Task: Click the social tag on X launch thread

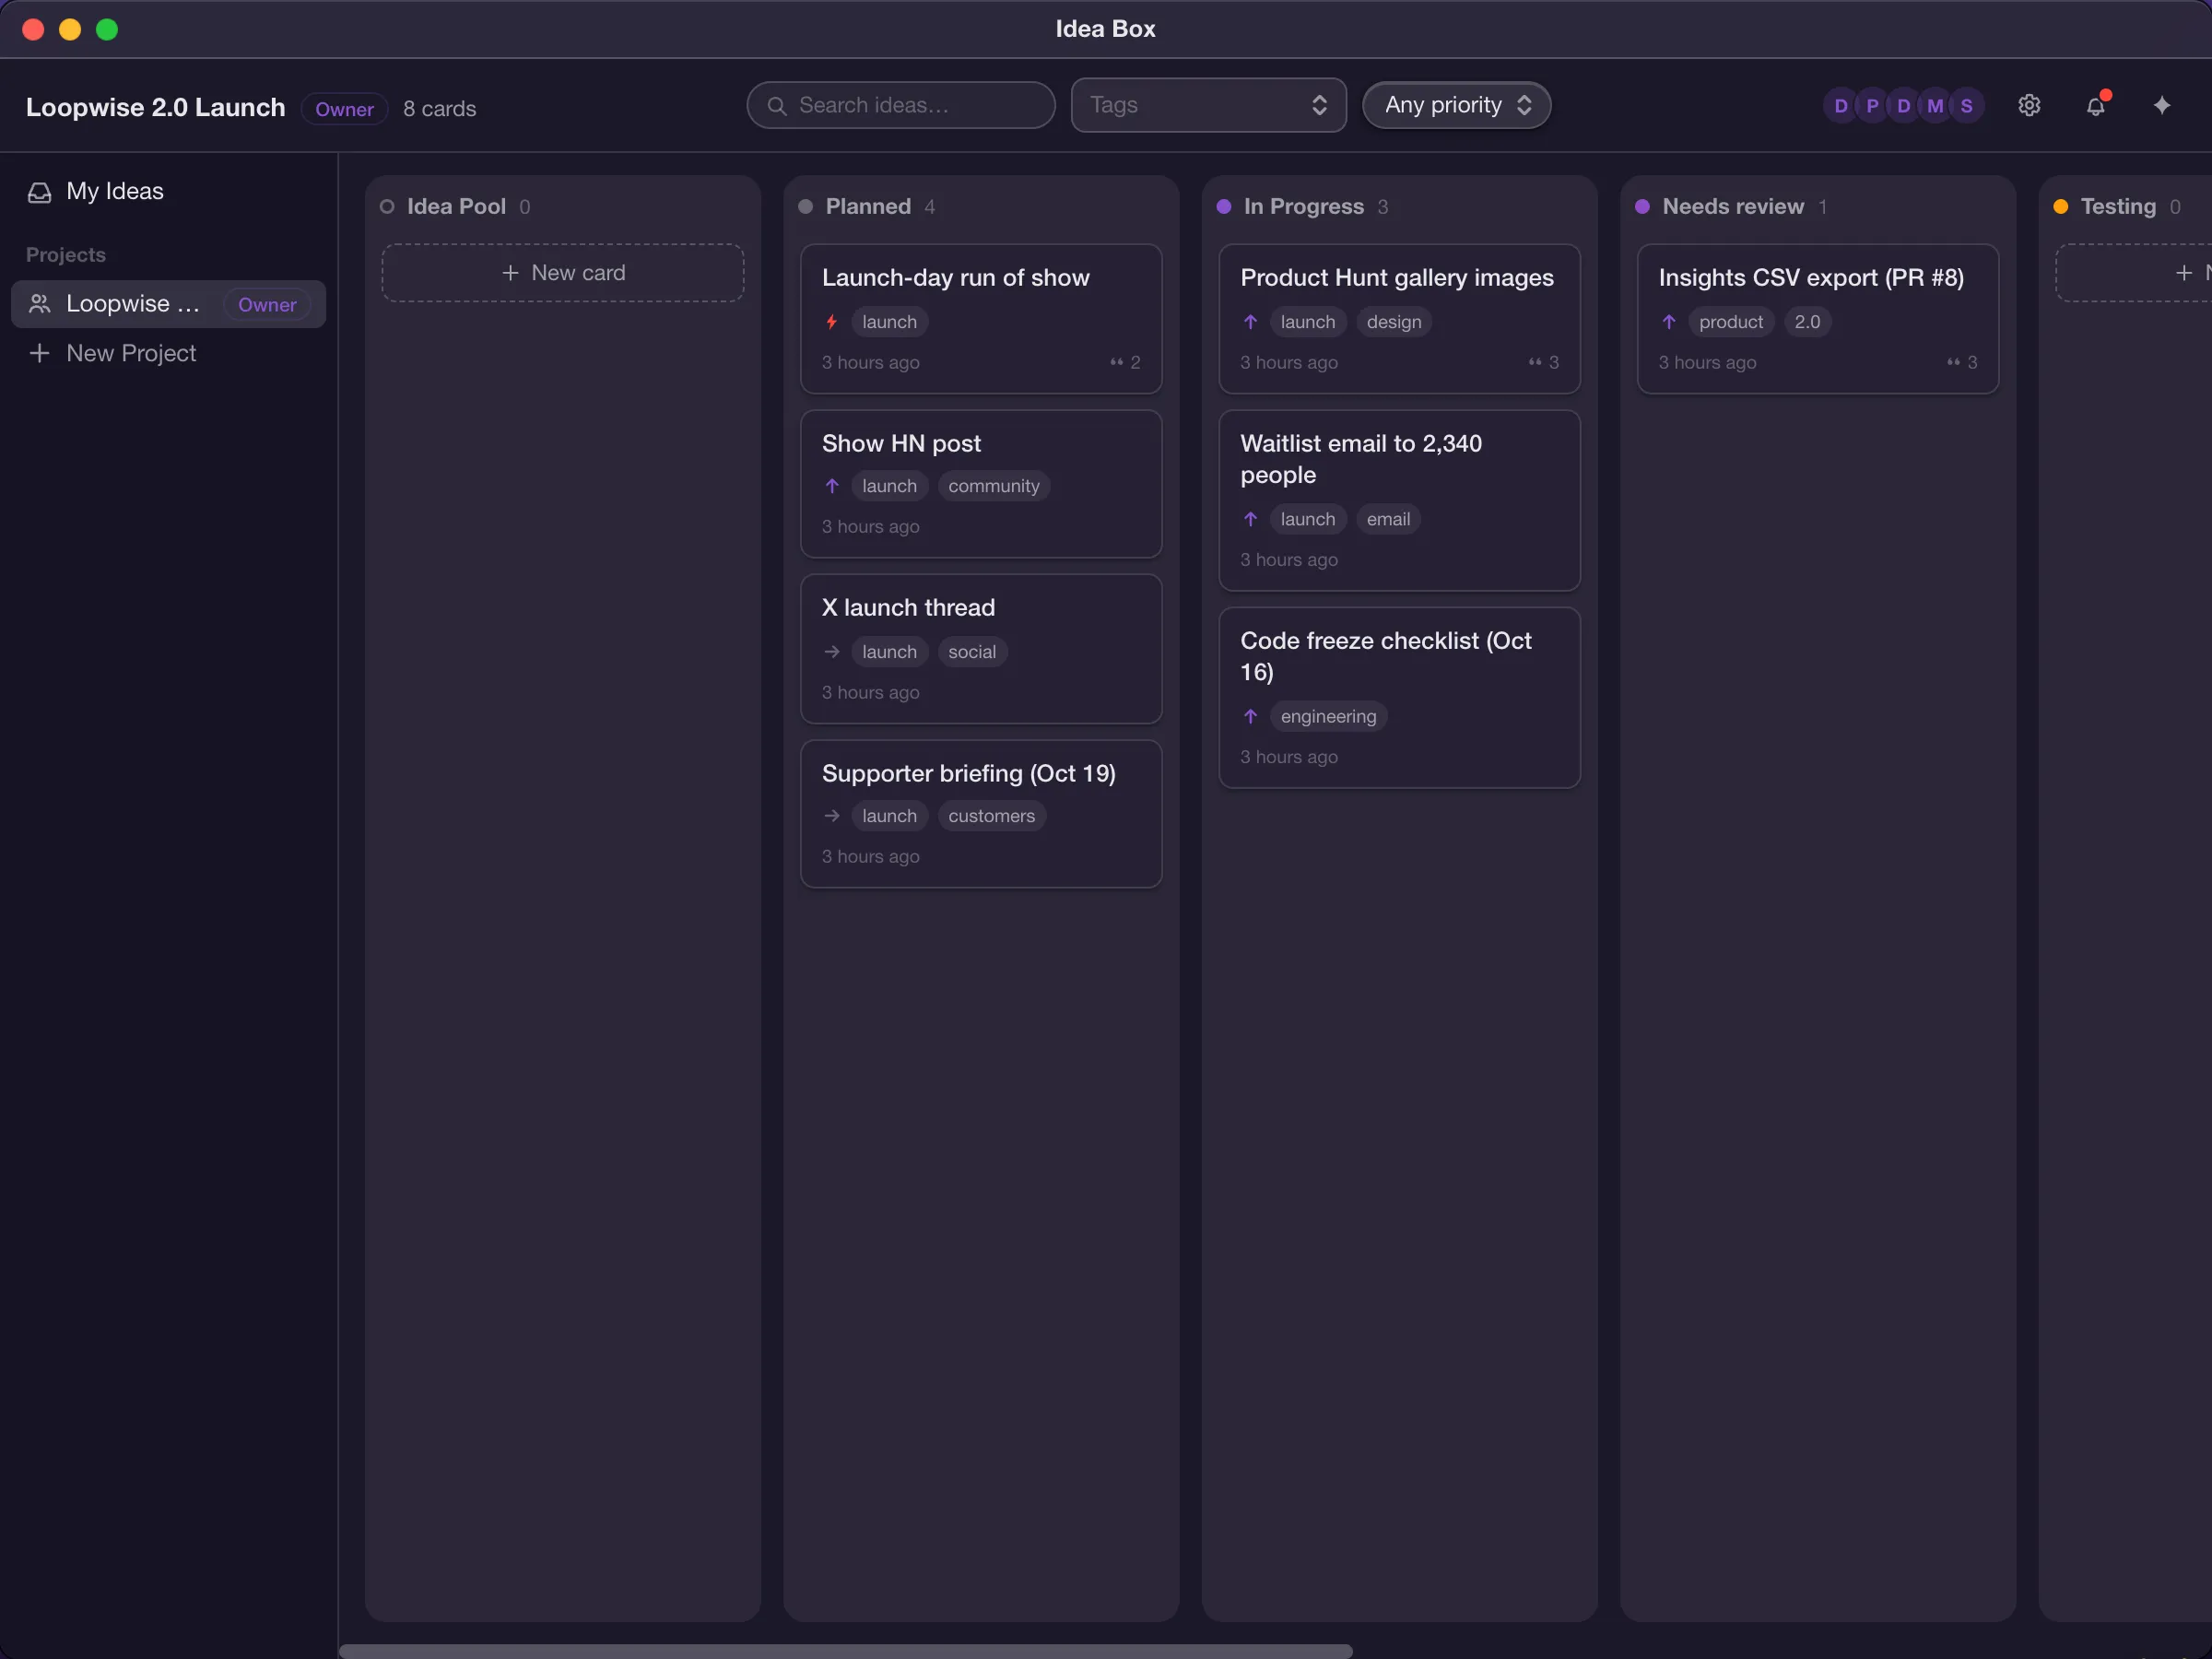Action: (x=971, y=652)
